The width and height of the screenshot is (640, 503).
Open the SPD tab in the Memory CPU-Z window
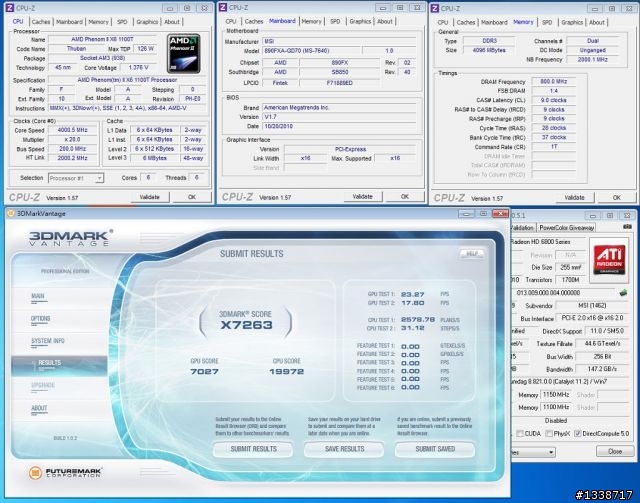[547, 22]
